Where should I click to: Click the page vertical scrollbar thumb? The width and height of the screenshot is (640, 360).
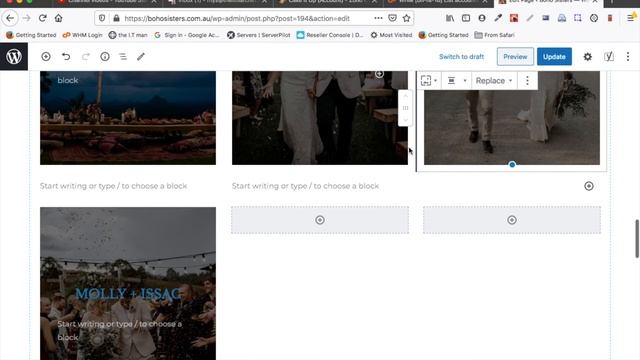[637, 239]
